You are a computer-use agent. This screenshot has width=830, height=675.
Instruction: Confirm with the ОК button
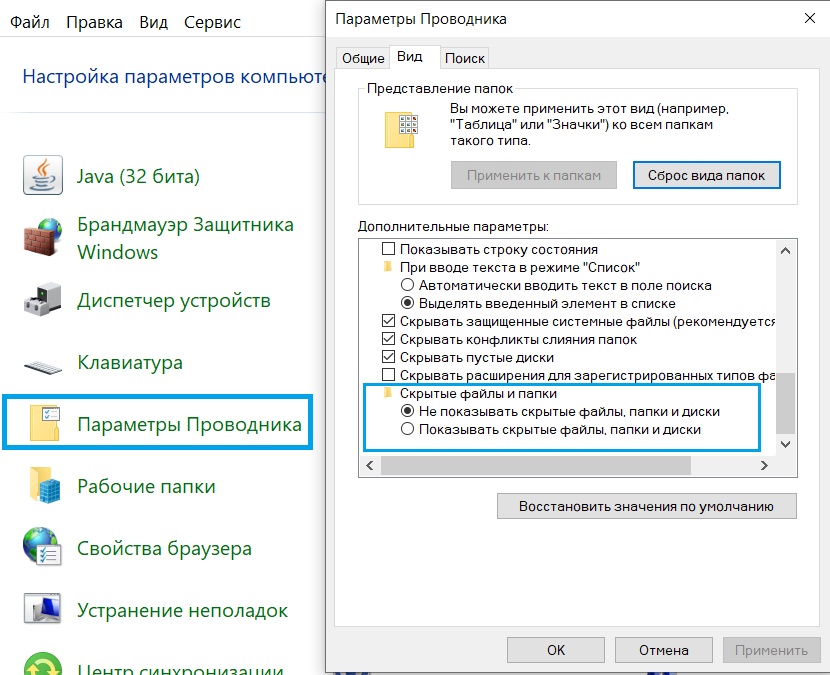pos(556,650)
